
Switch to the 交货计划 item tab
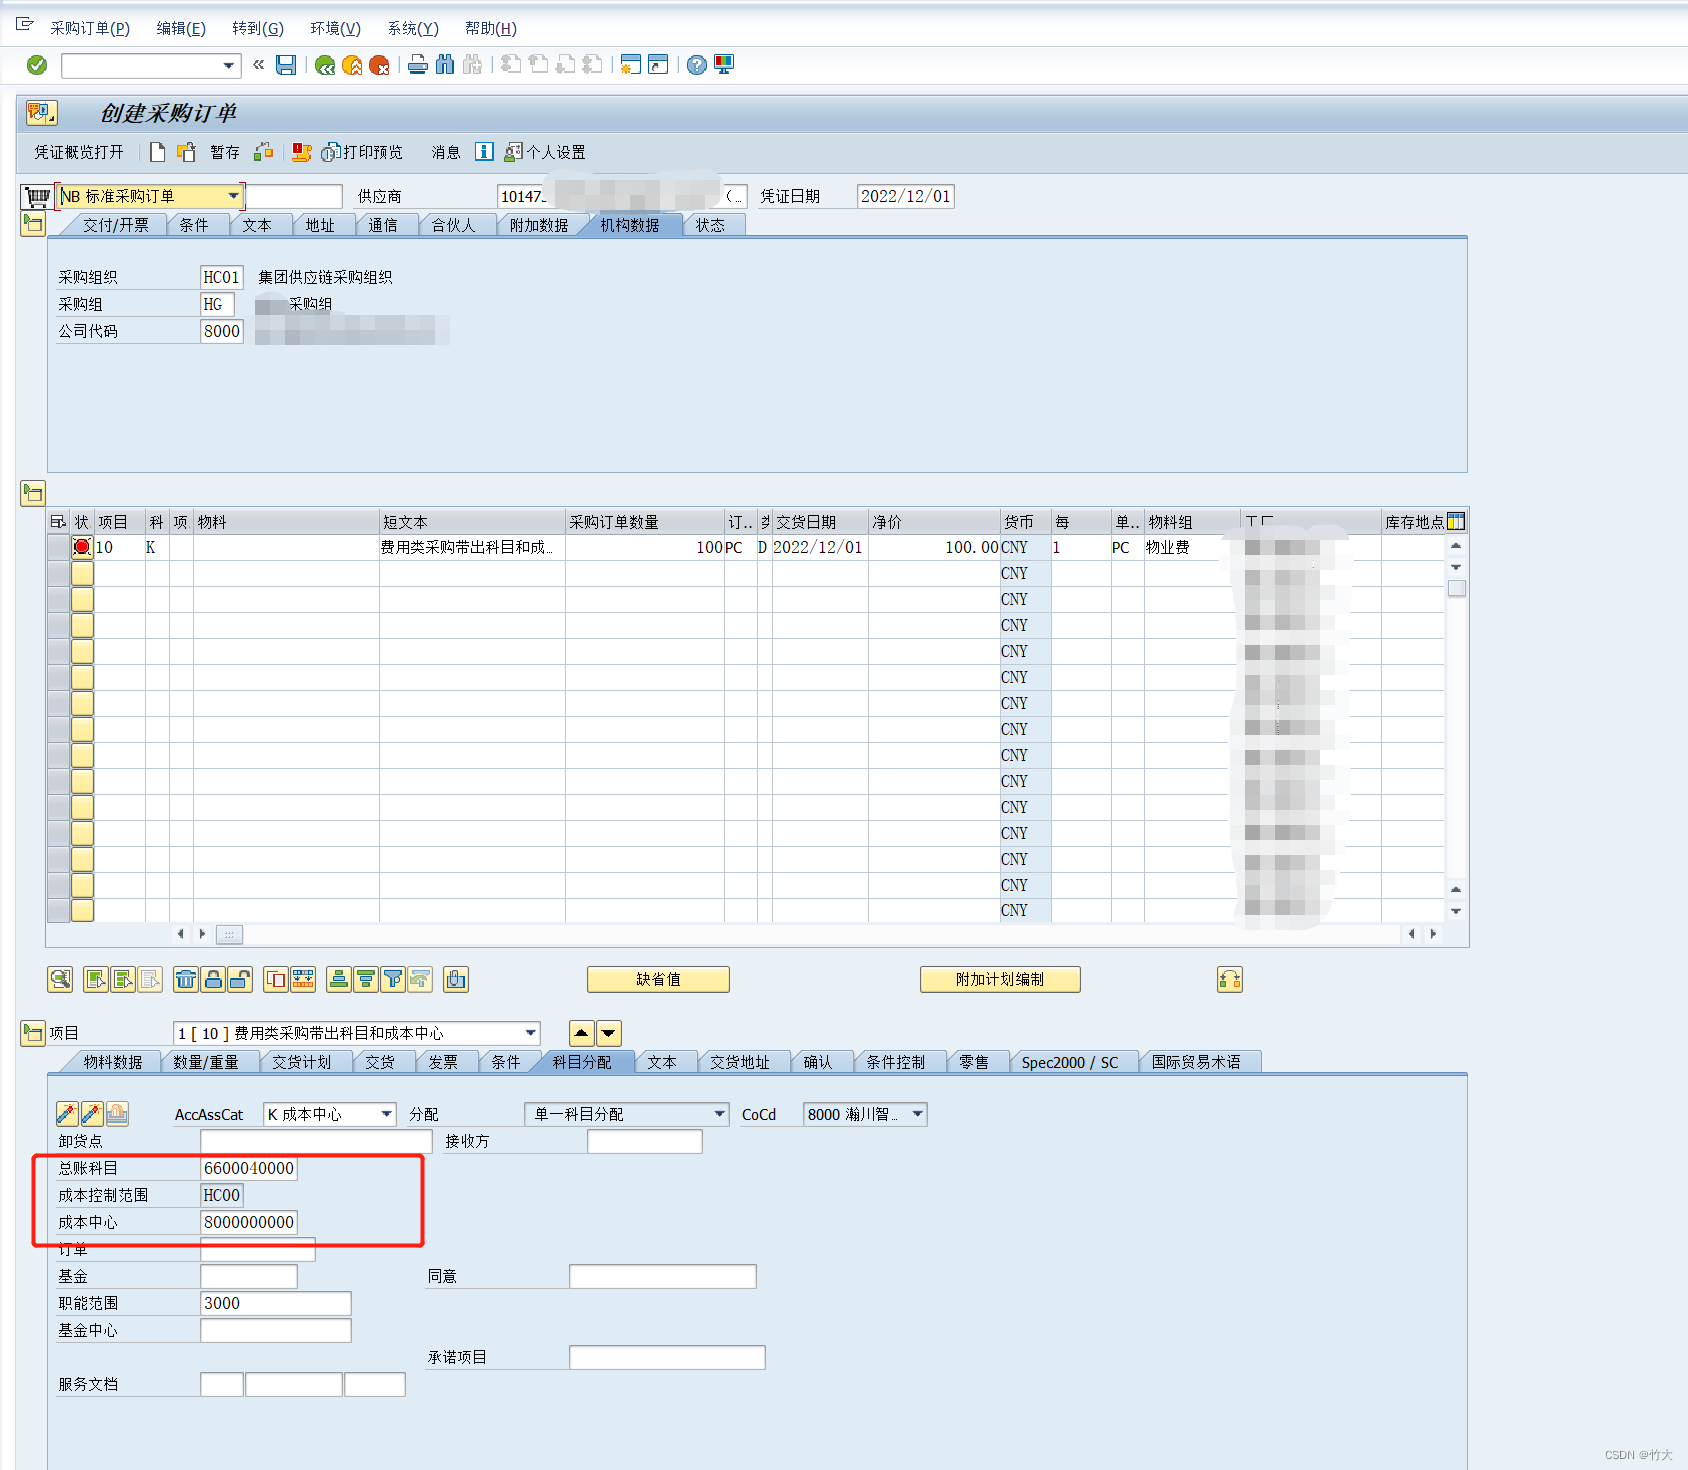point(301,1062)
